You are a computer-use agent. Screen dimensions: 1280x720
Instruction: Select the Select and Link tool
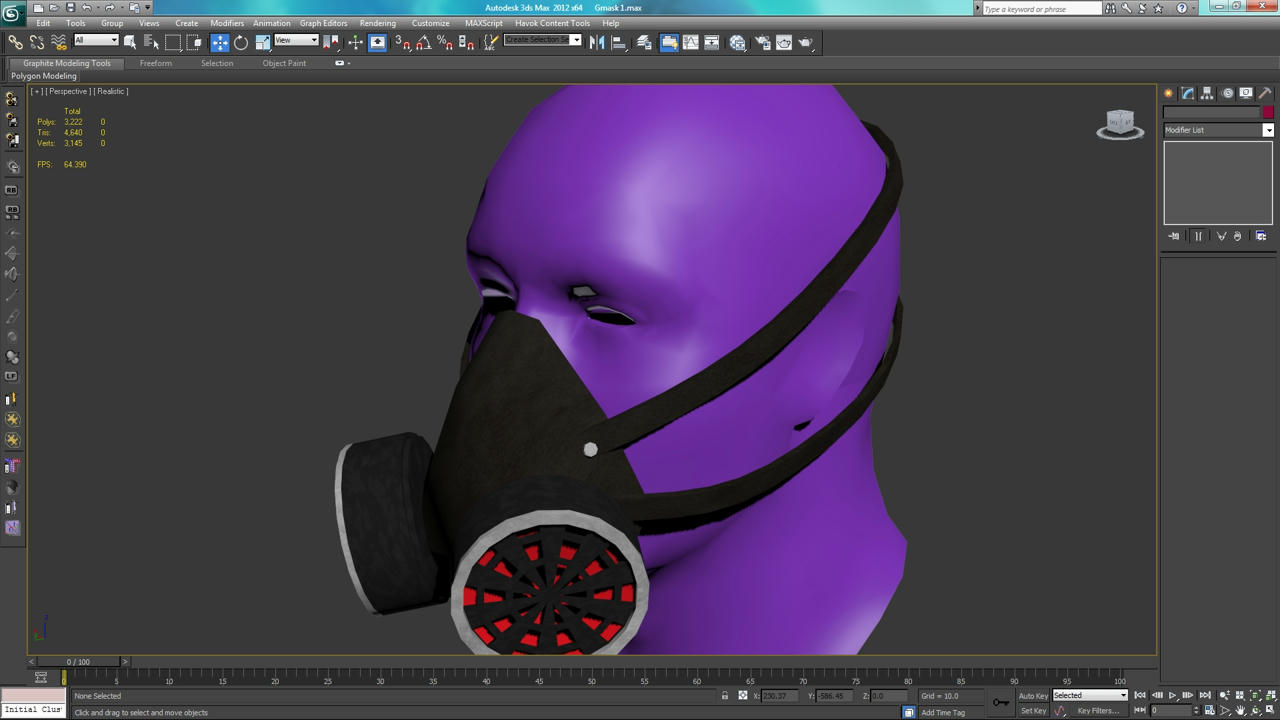click(x=15, y=42)
